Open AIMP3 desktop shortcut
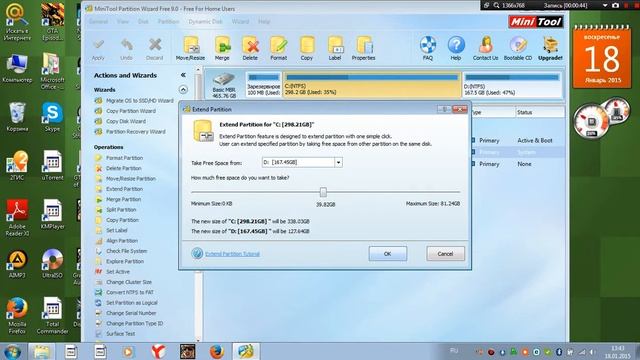The width and height of the screenshot is (640, 360). coord(17,264)
